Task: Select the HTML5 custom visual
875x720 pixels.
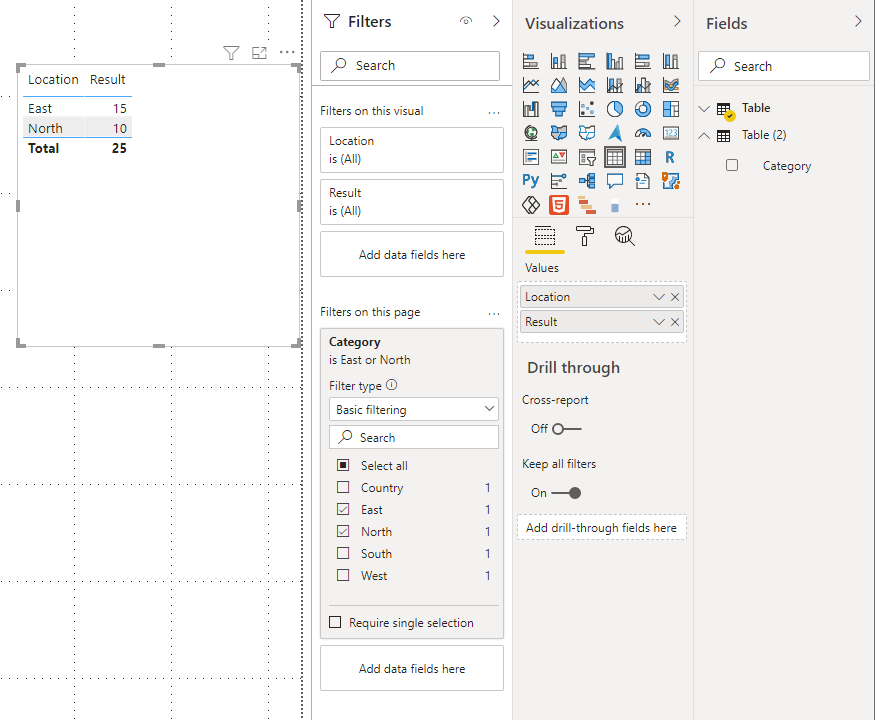Action: click(x=559, y=205)
